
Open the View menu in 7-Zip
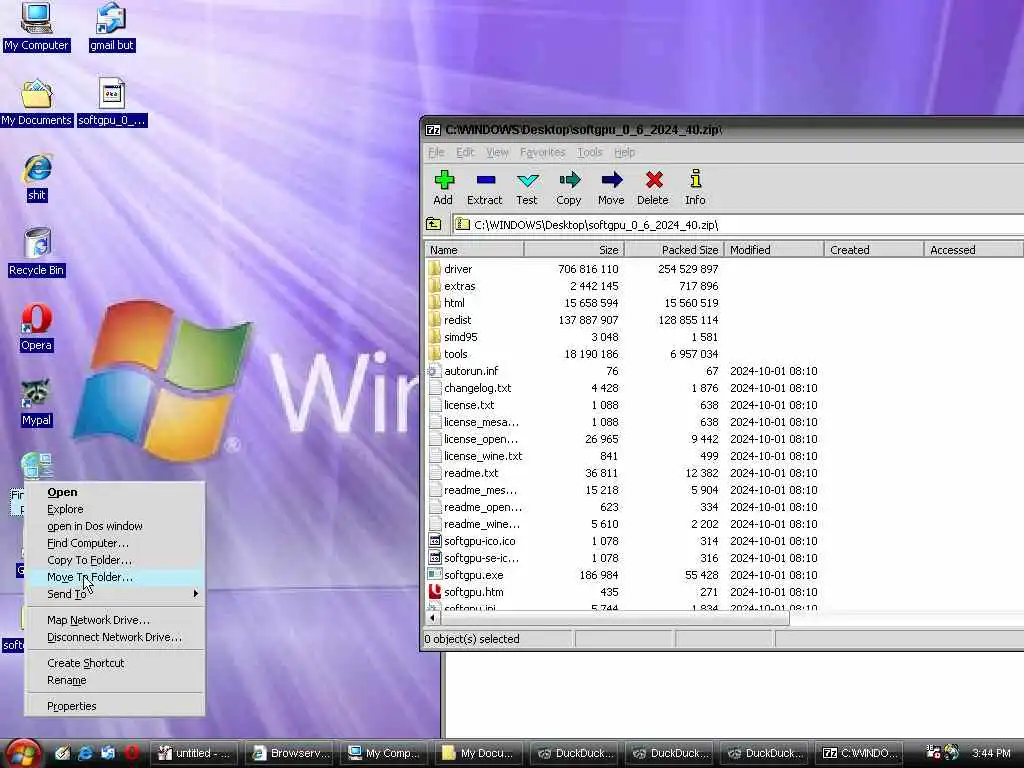[x=497, y=152]
